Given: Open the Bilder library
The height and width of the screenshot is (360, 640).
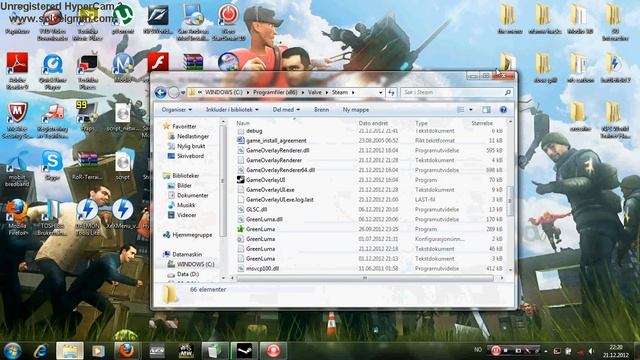Looking at the screenshot, I should tap(184, 185).
